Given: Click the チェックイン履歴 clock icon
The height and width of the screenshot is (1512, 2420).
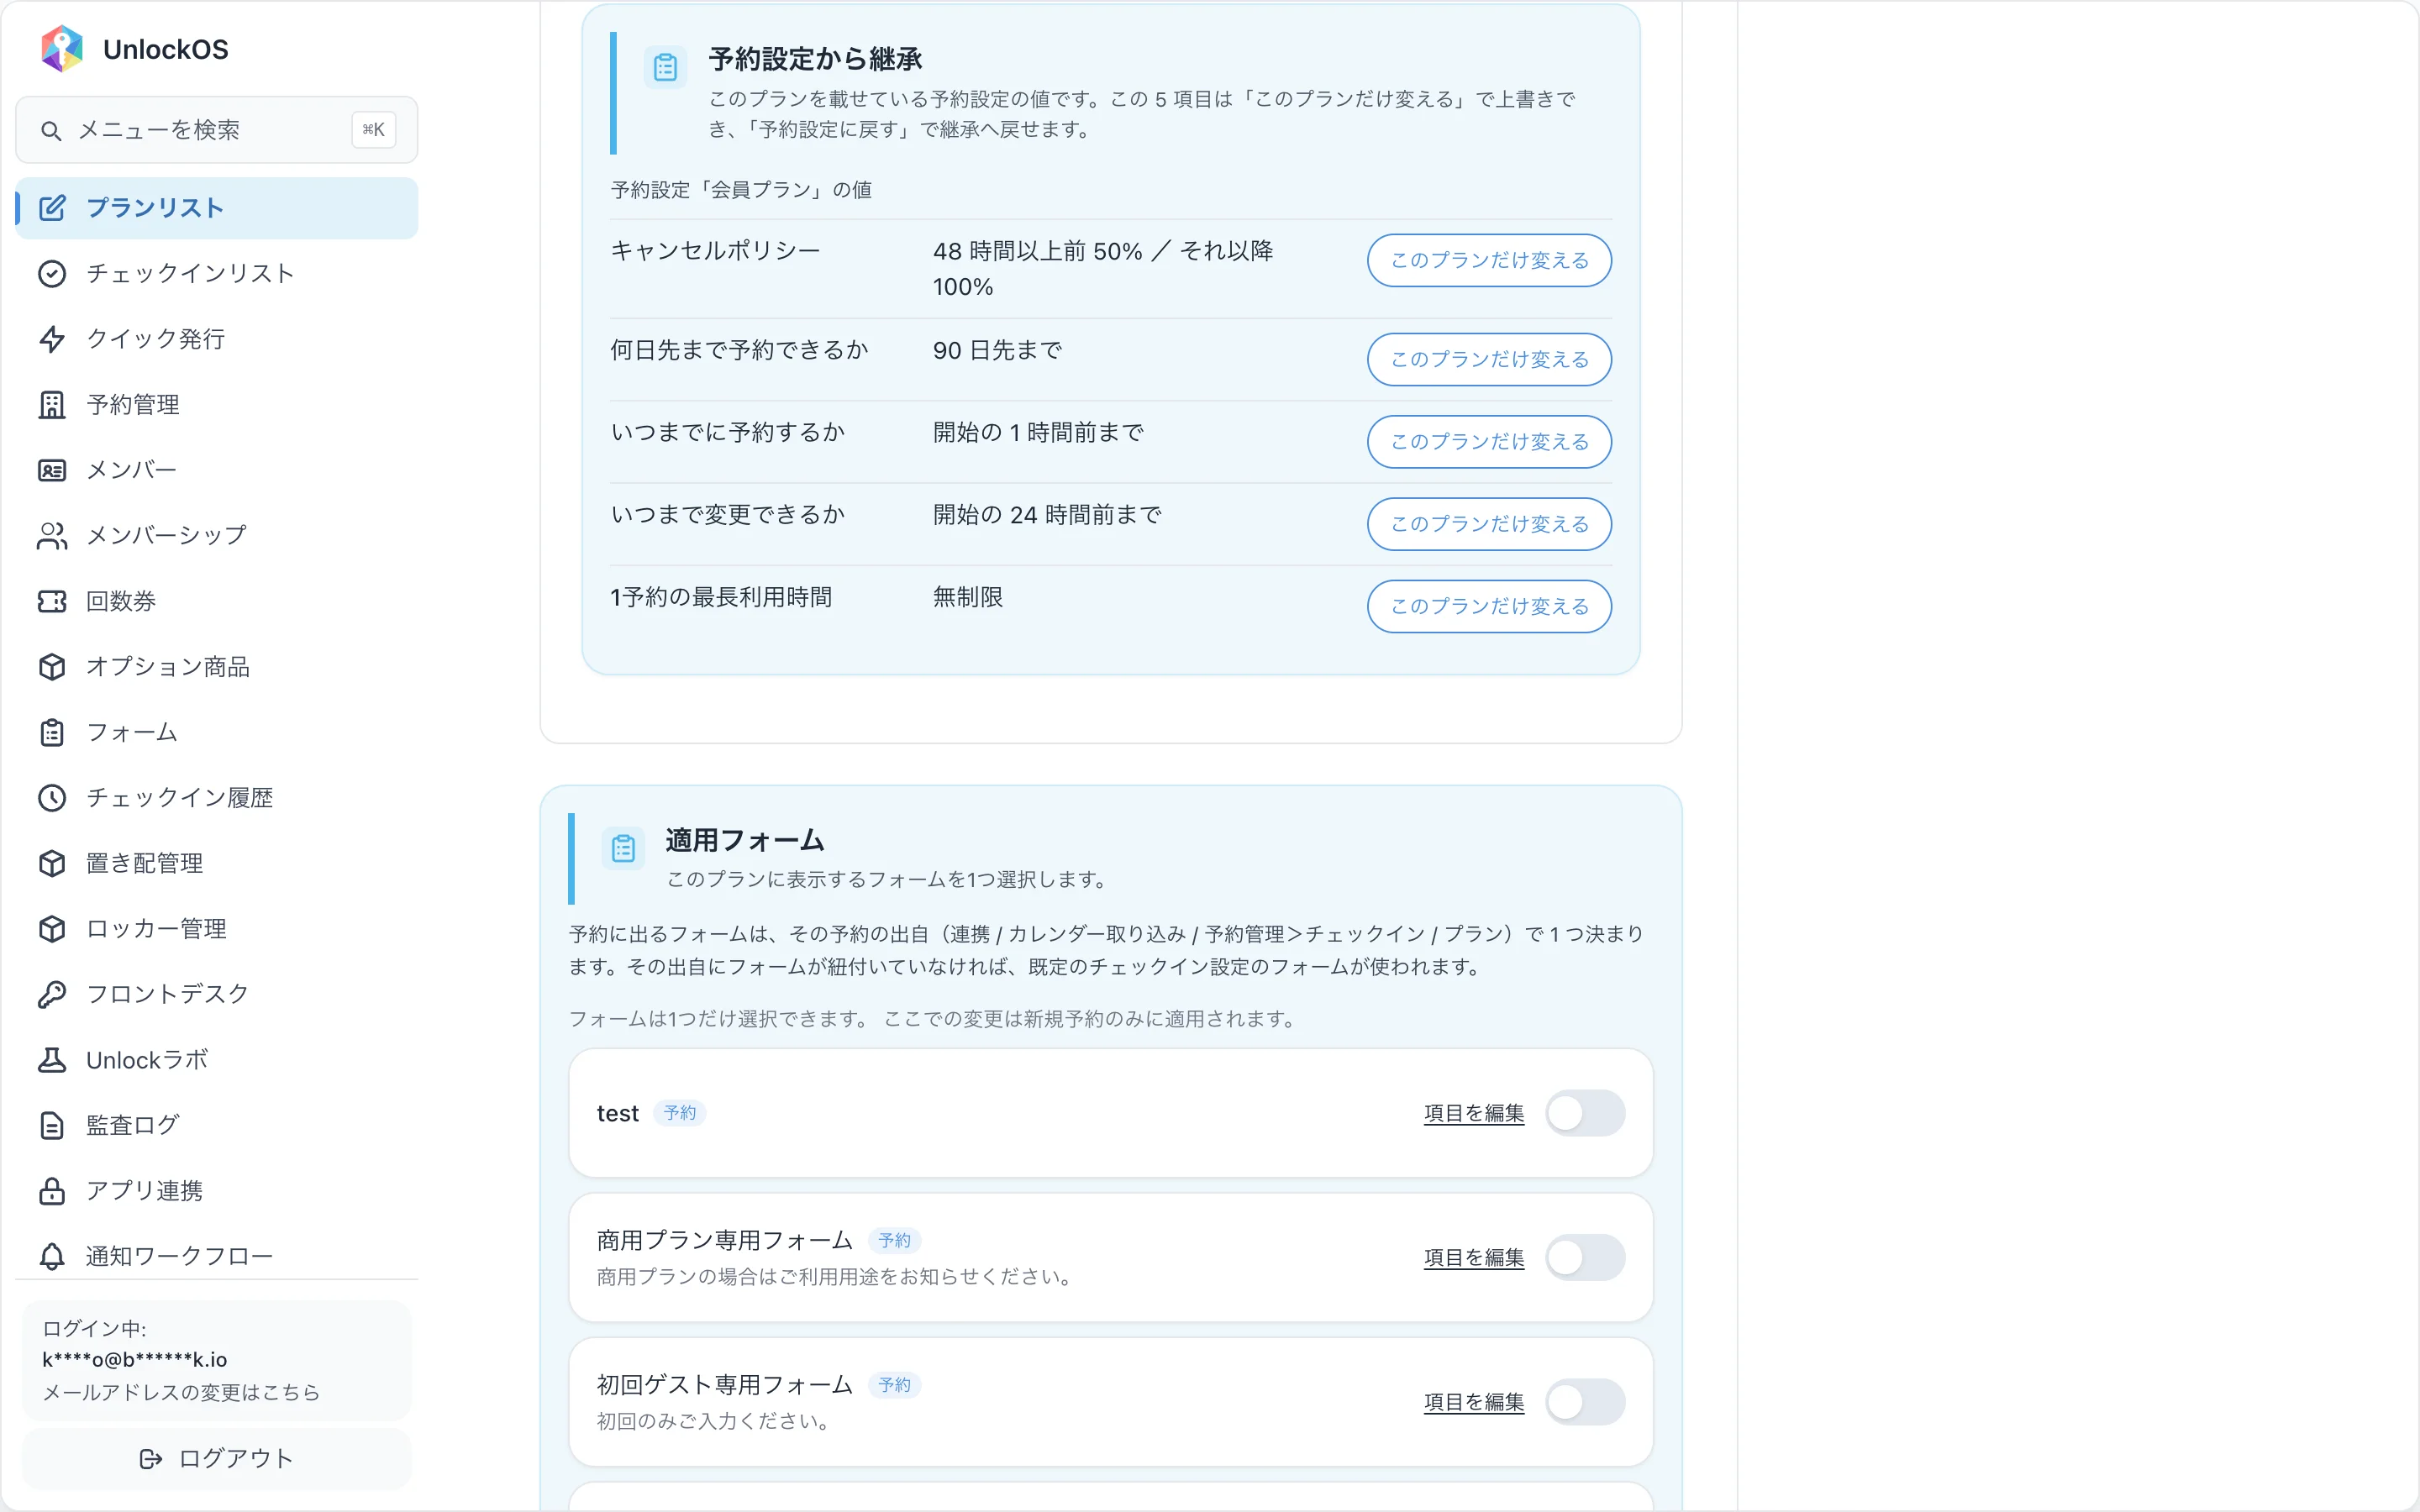Looking at the screenshot, I should (x=52, y=797).
